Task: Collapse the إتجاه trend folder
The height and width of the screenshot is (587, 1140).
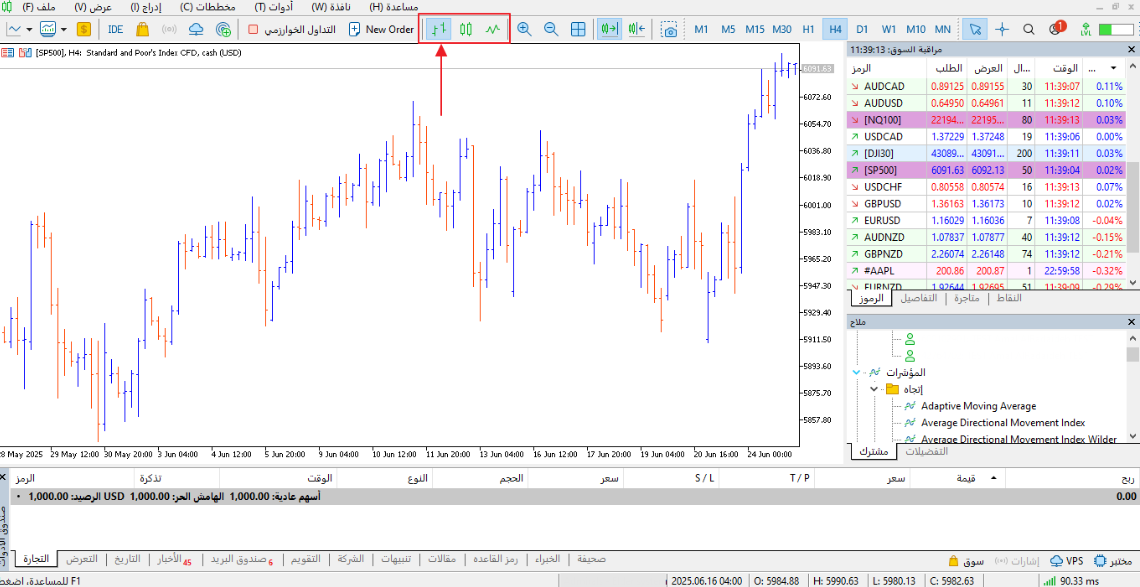Action: pyautogui.click(x=873, y=389)
